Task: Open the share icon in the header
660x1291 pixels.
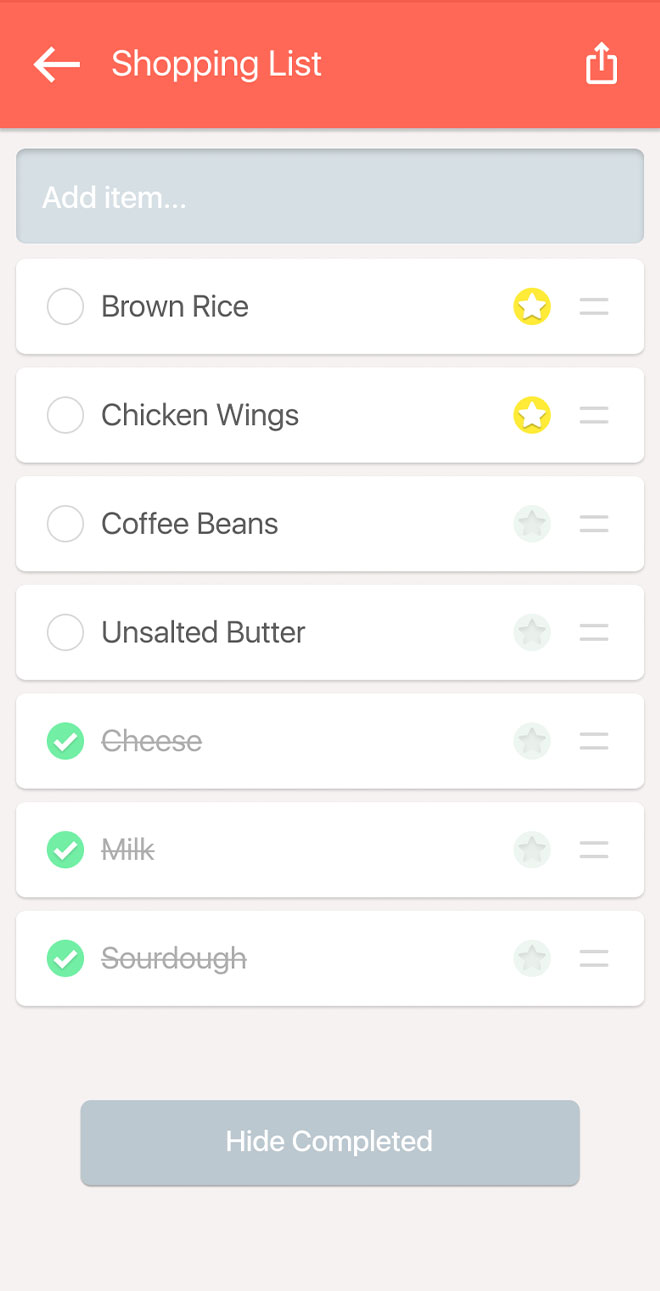Action: (x=601, y=64)
